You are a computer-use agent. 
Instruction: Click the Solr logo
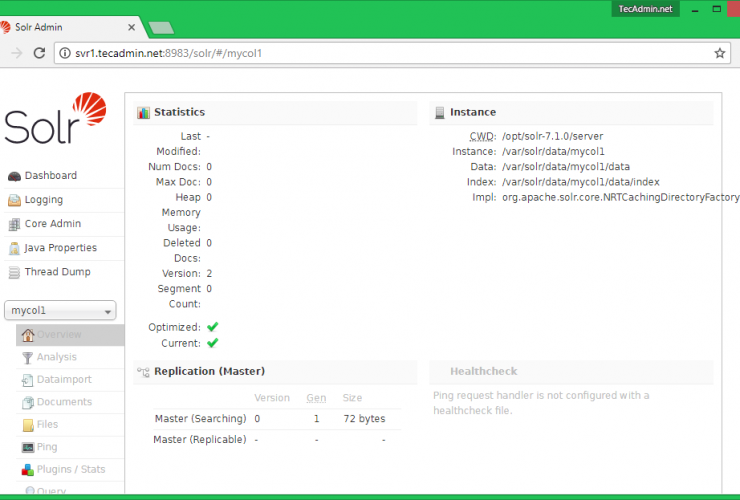[55, 119]
